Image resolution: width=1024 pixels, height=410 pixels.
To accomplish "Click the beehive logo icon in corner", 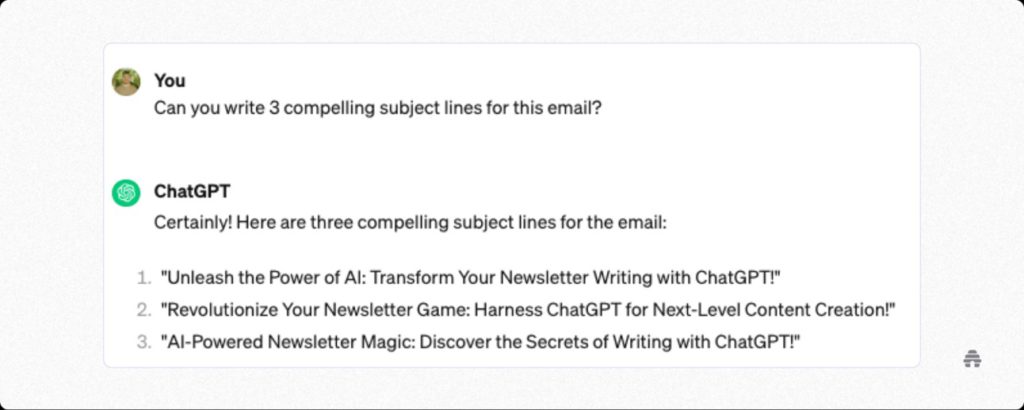I will pyautogui.click(x=971, y=359).
